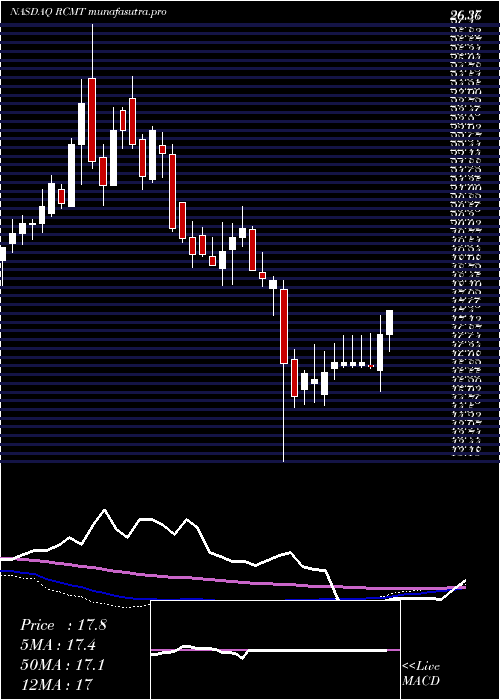The image size is (500, 700).
Task: Select the 50MA : 17.1 value
Action: point(62,665)
